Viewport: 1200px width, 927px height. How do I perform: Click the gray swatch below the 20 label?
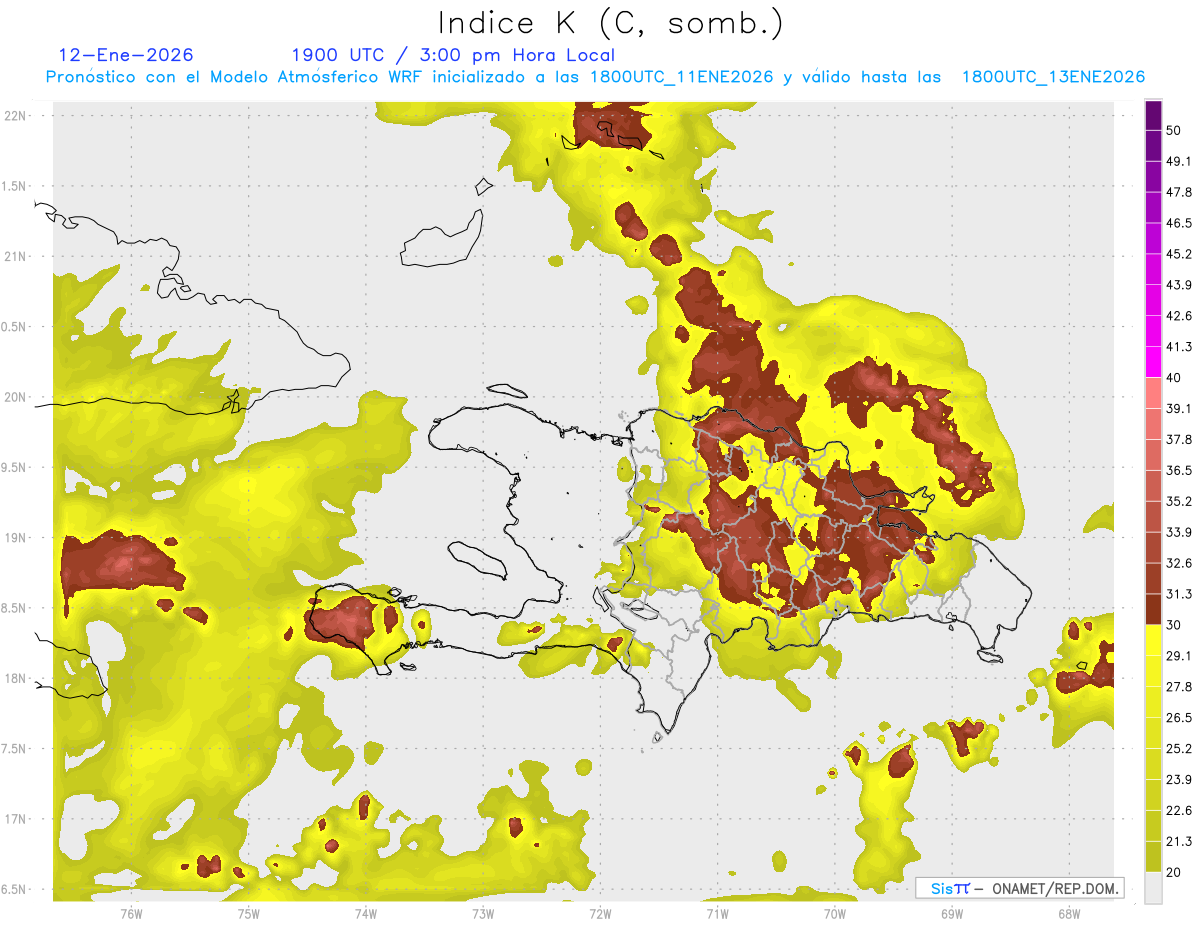[1153, 888]
